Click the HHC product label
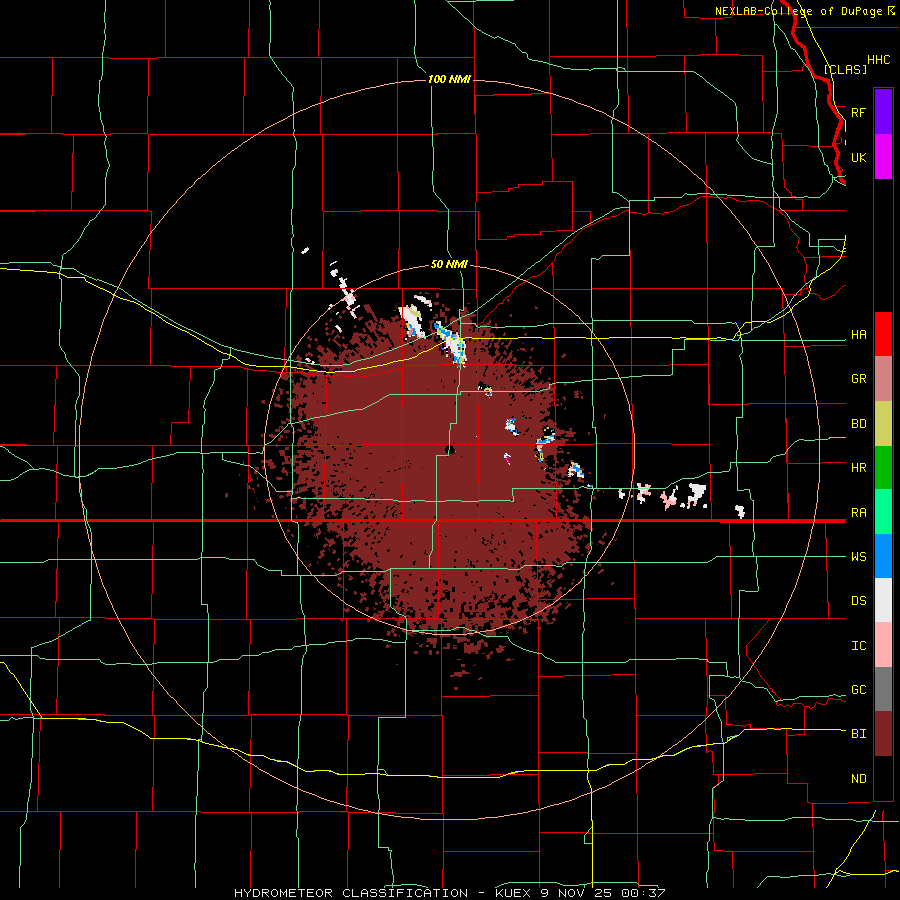Image resolution: width=900 pixels, height=900 pixels. [x=879, y=60]
